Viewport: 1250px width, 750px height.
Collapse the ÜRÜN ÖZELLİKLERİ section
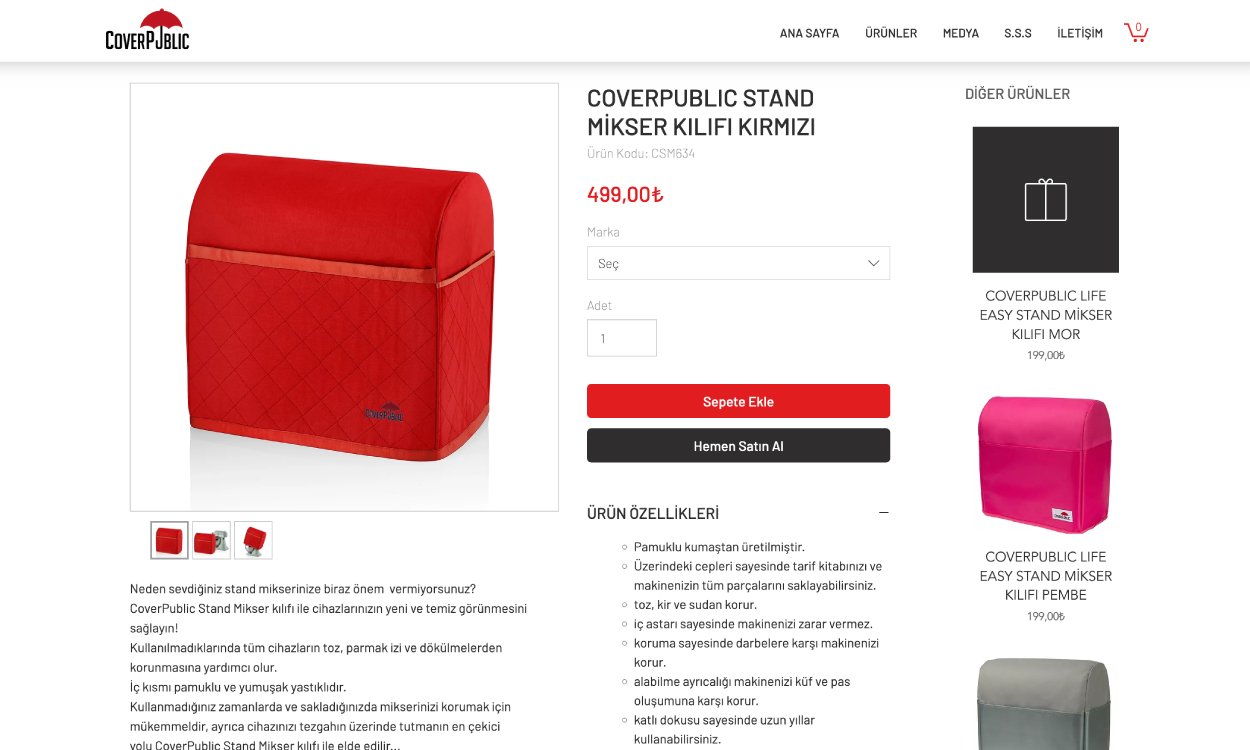pos(884,513)
